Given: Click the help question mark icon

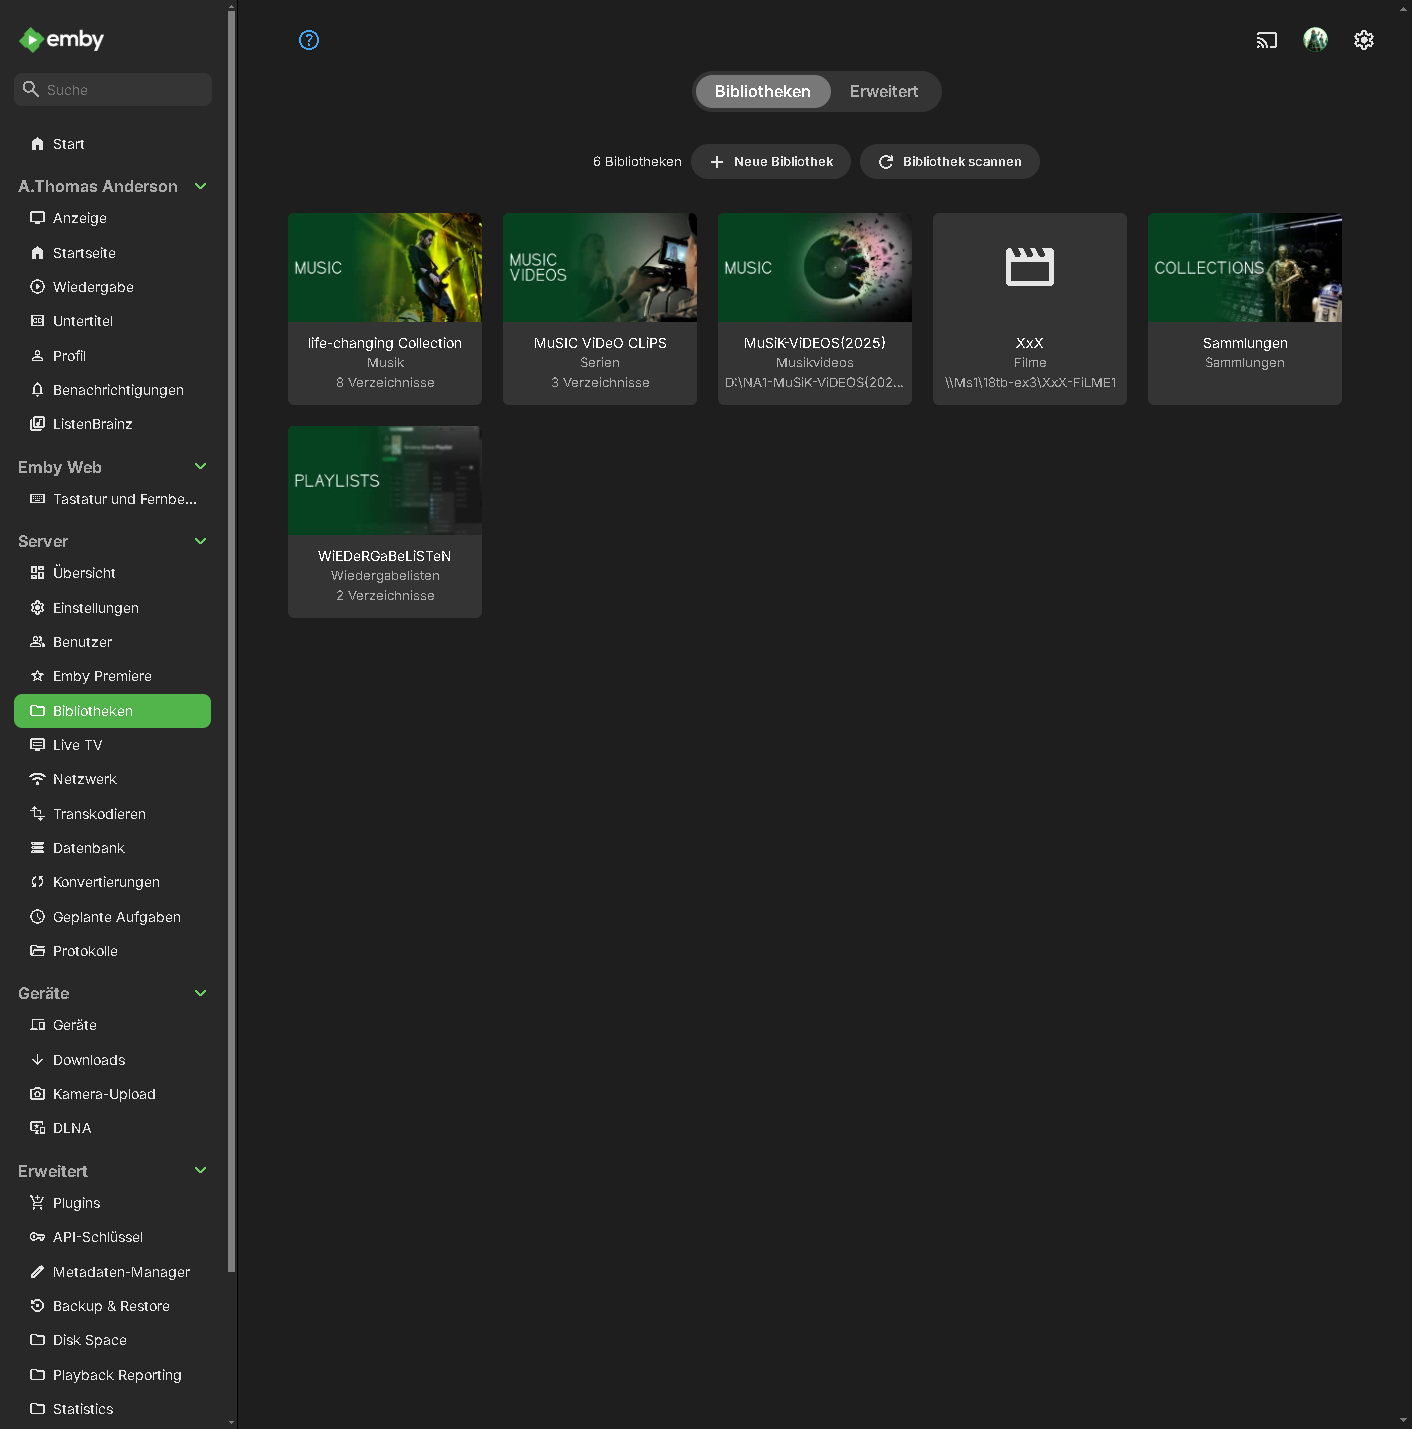Looking at the screenshot, I should coord(309,40).
